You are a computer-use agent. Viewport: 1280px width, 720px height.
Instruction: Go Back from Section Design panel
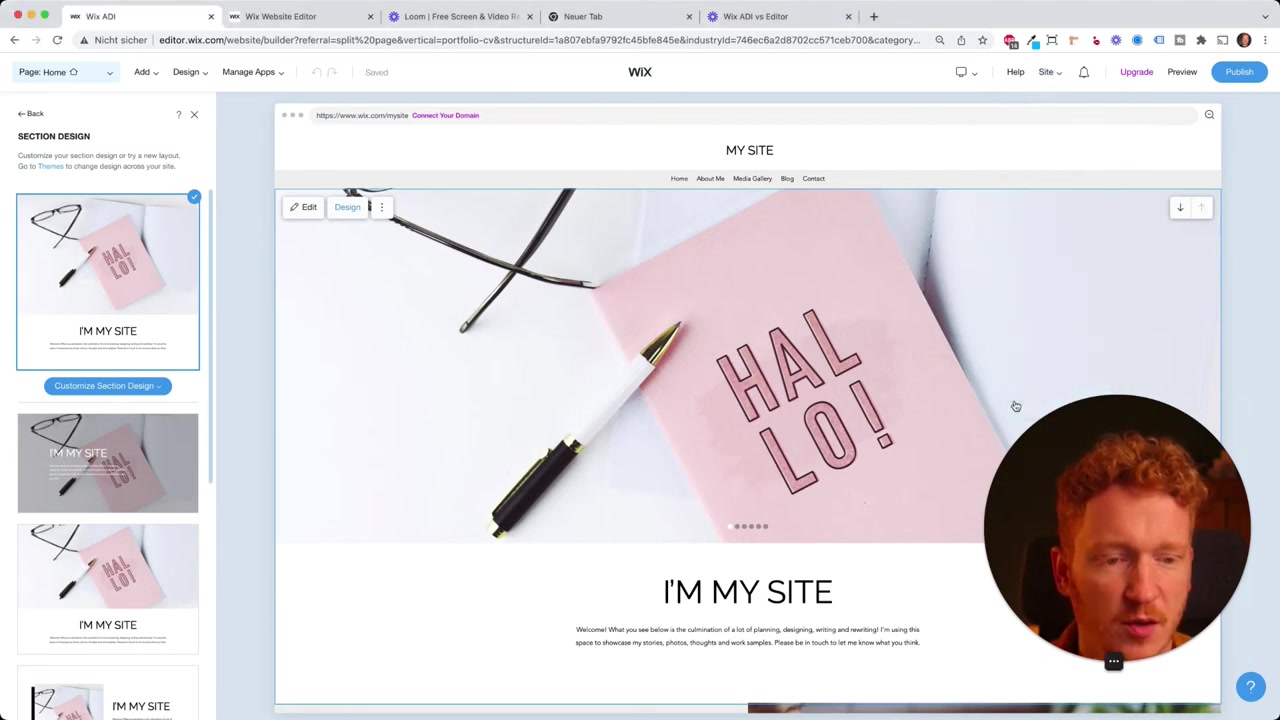[x=31, y=114]
